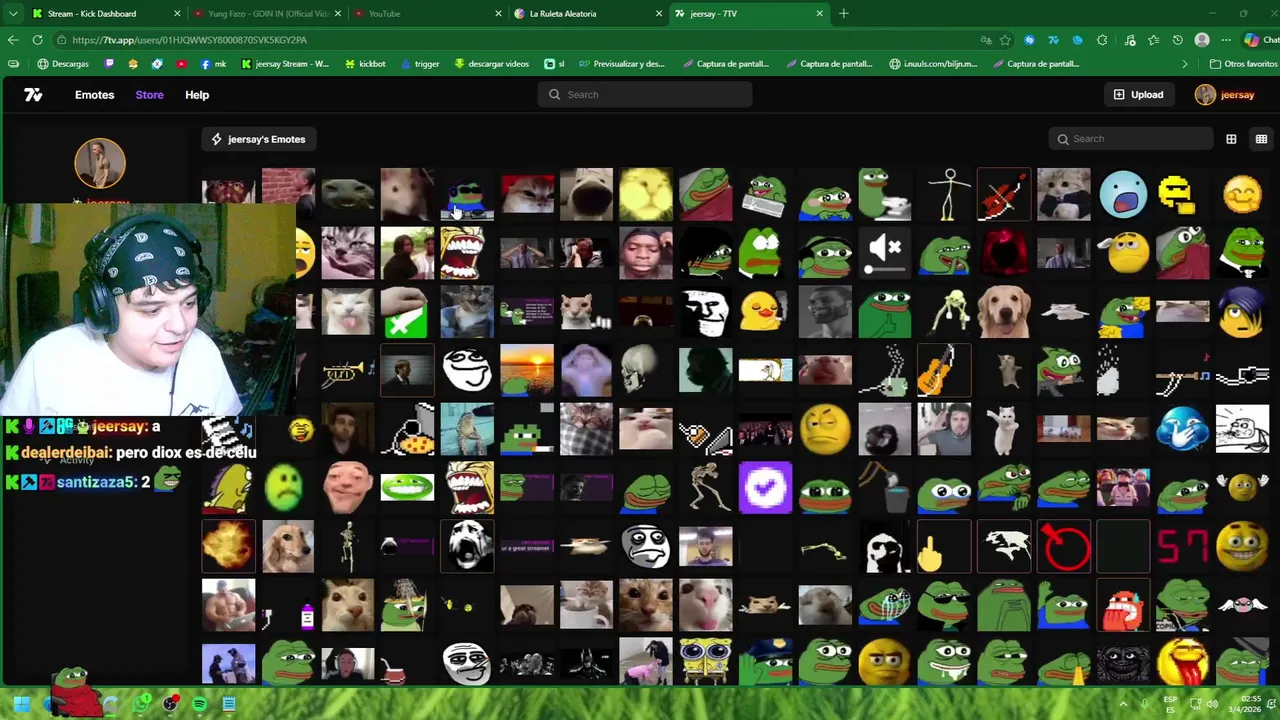This screenshot has height=720, width=1280.
Task: Open the trigger bookmark
Action: pyautogui.click(x=420, y=64)
